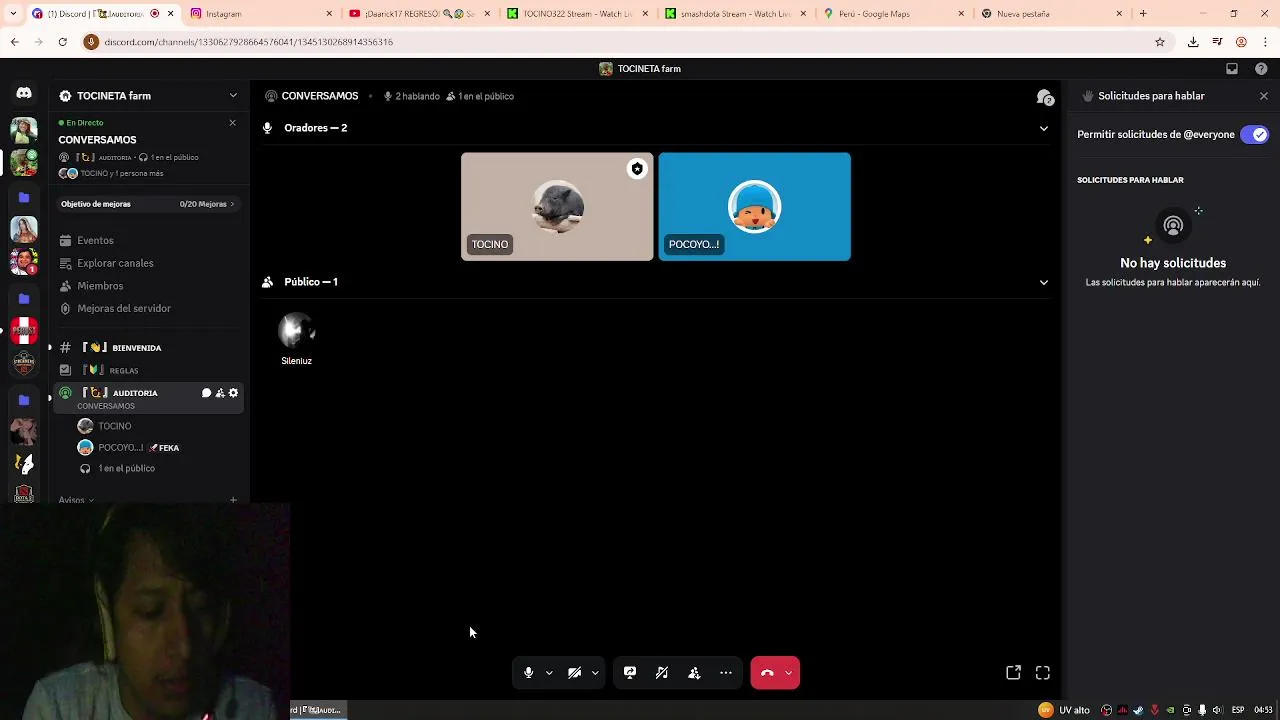This screenshot has height=720, width=1280.
Task: Open the PERUST server icon
Action: pyautogui.click(x=24, y=331)
